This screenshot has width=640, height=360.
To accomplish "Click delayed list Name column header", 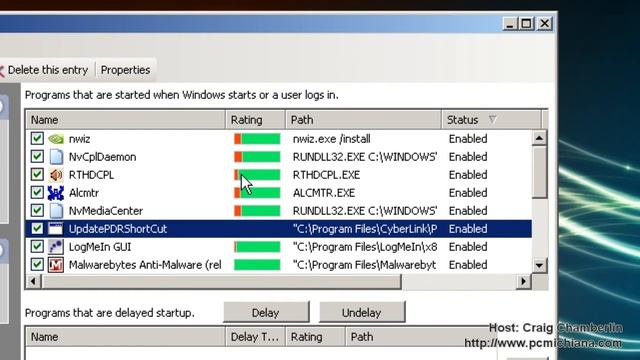I will coord(126,337).
